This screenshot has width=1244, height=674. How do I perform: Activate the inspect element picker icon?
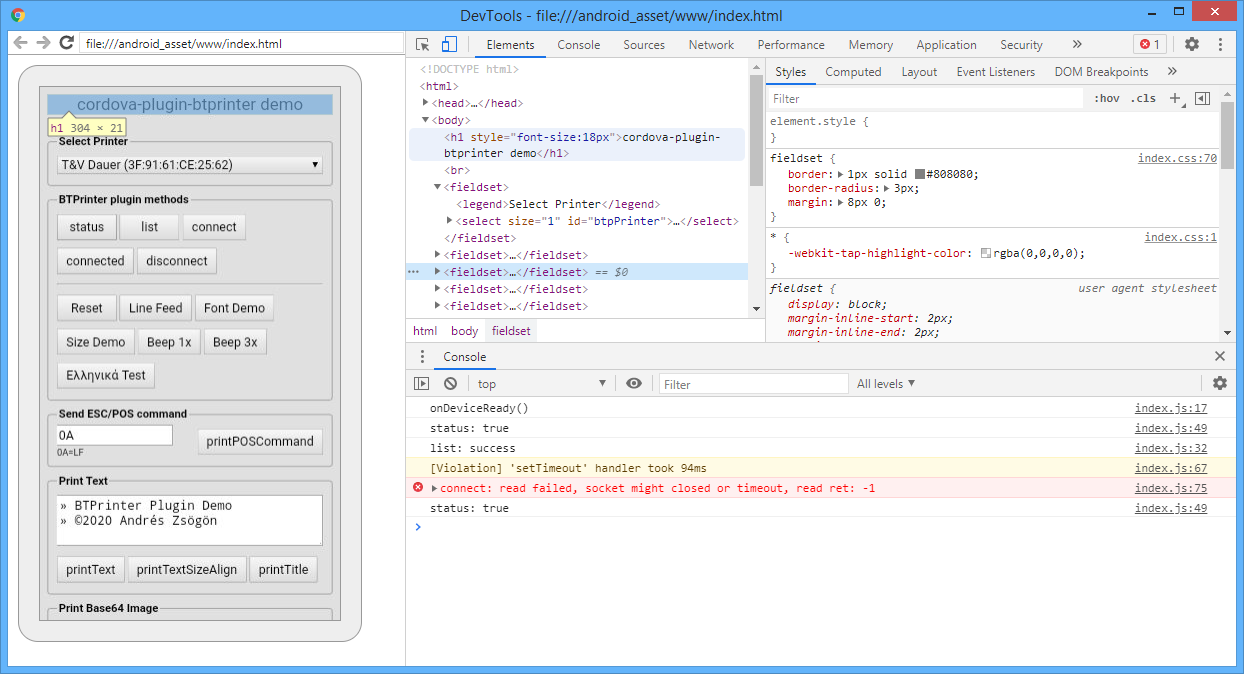click(x=423, y=45)
